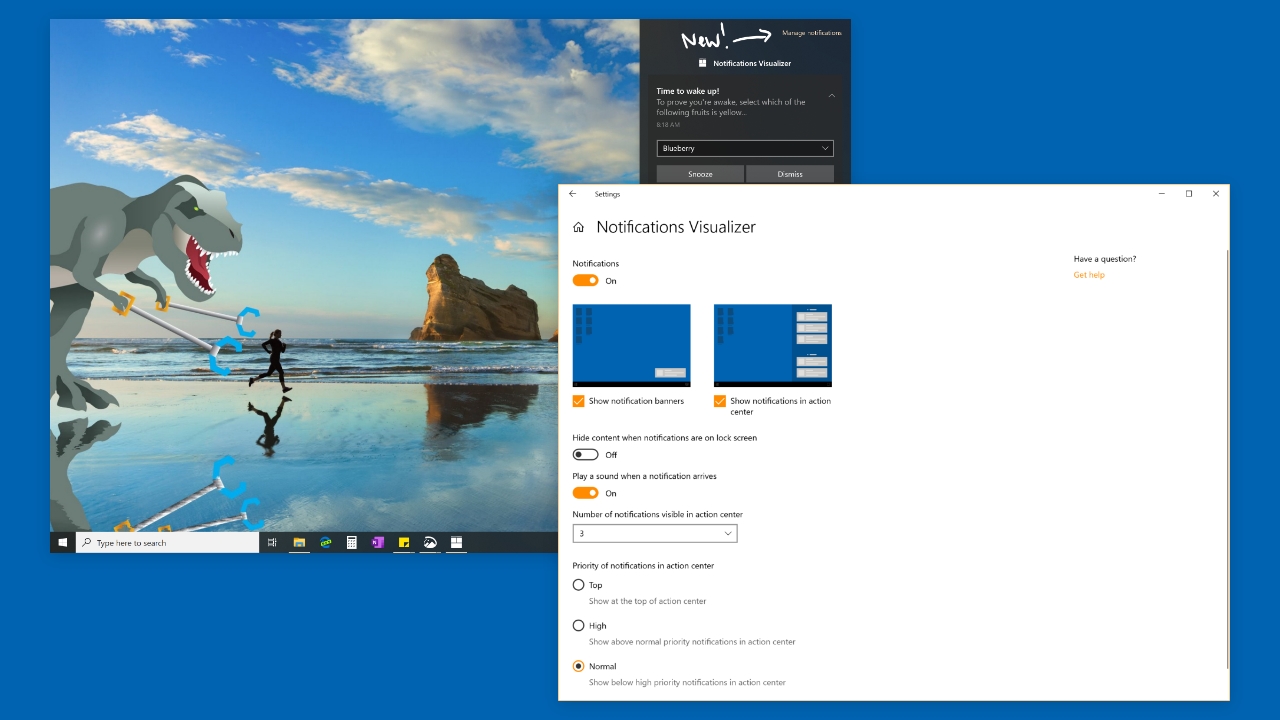Launch File Explorer from the taskbar
Viewport: 1280px width, 720px height.
(x=299, y=543)
